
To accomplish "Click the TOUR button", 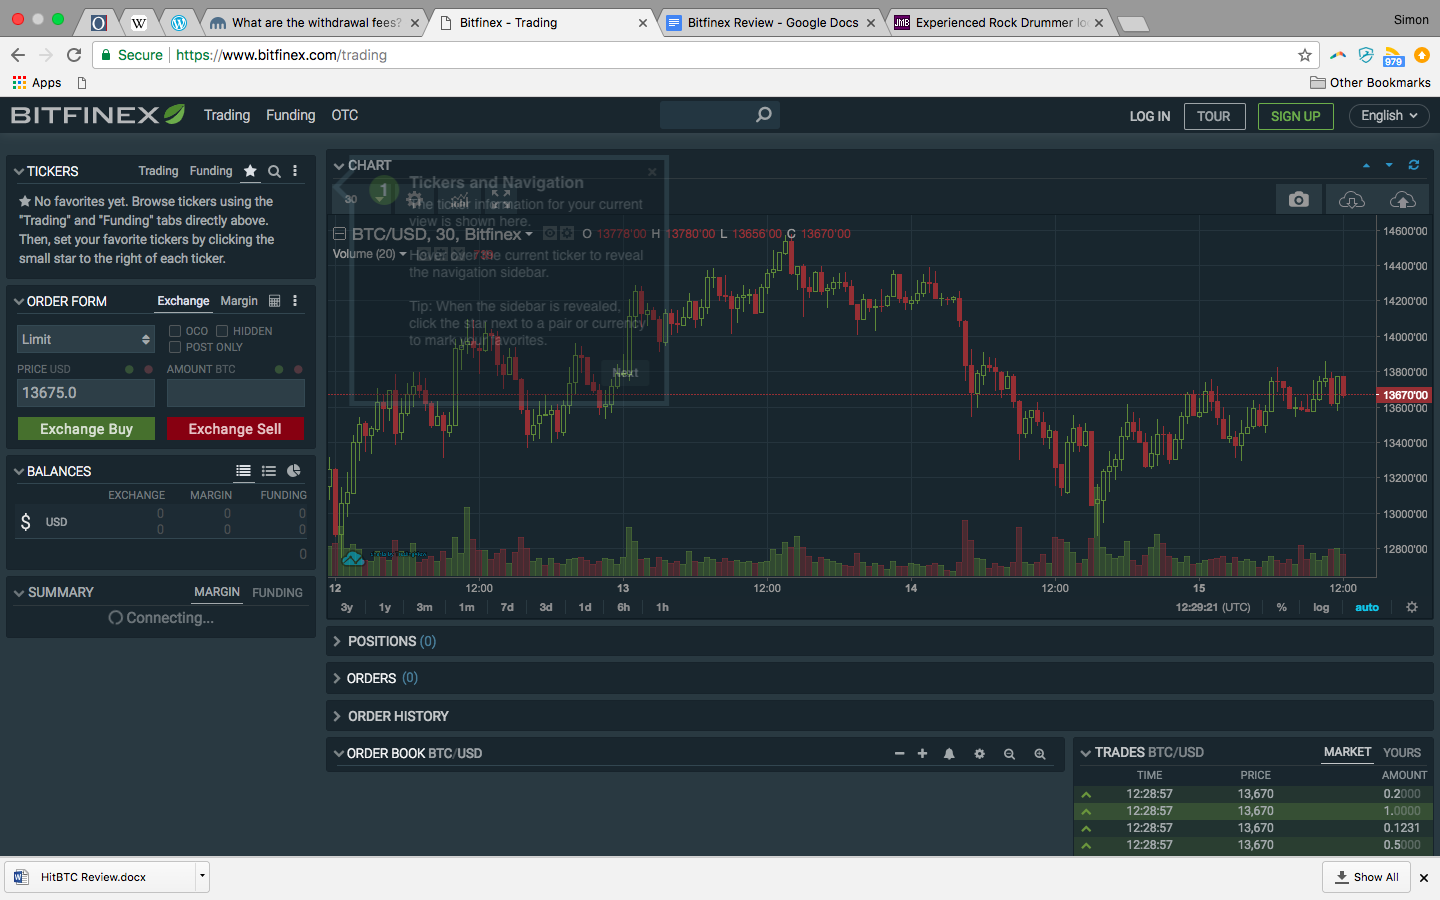I will (x=1214, y=116).
